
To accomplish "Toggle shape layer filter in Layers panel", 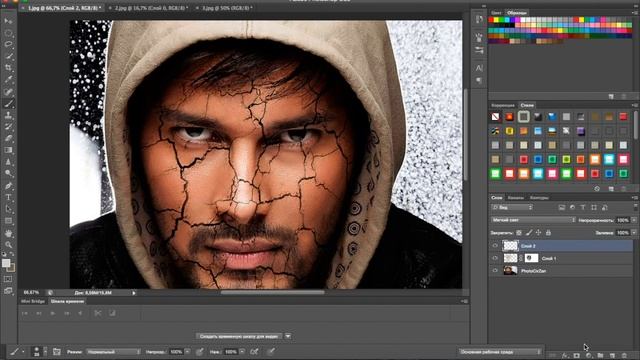I will pos(594,208).
